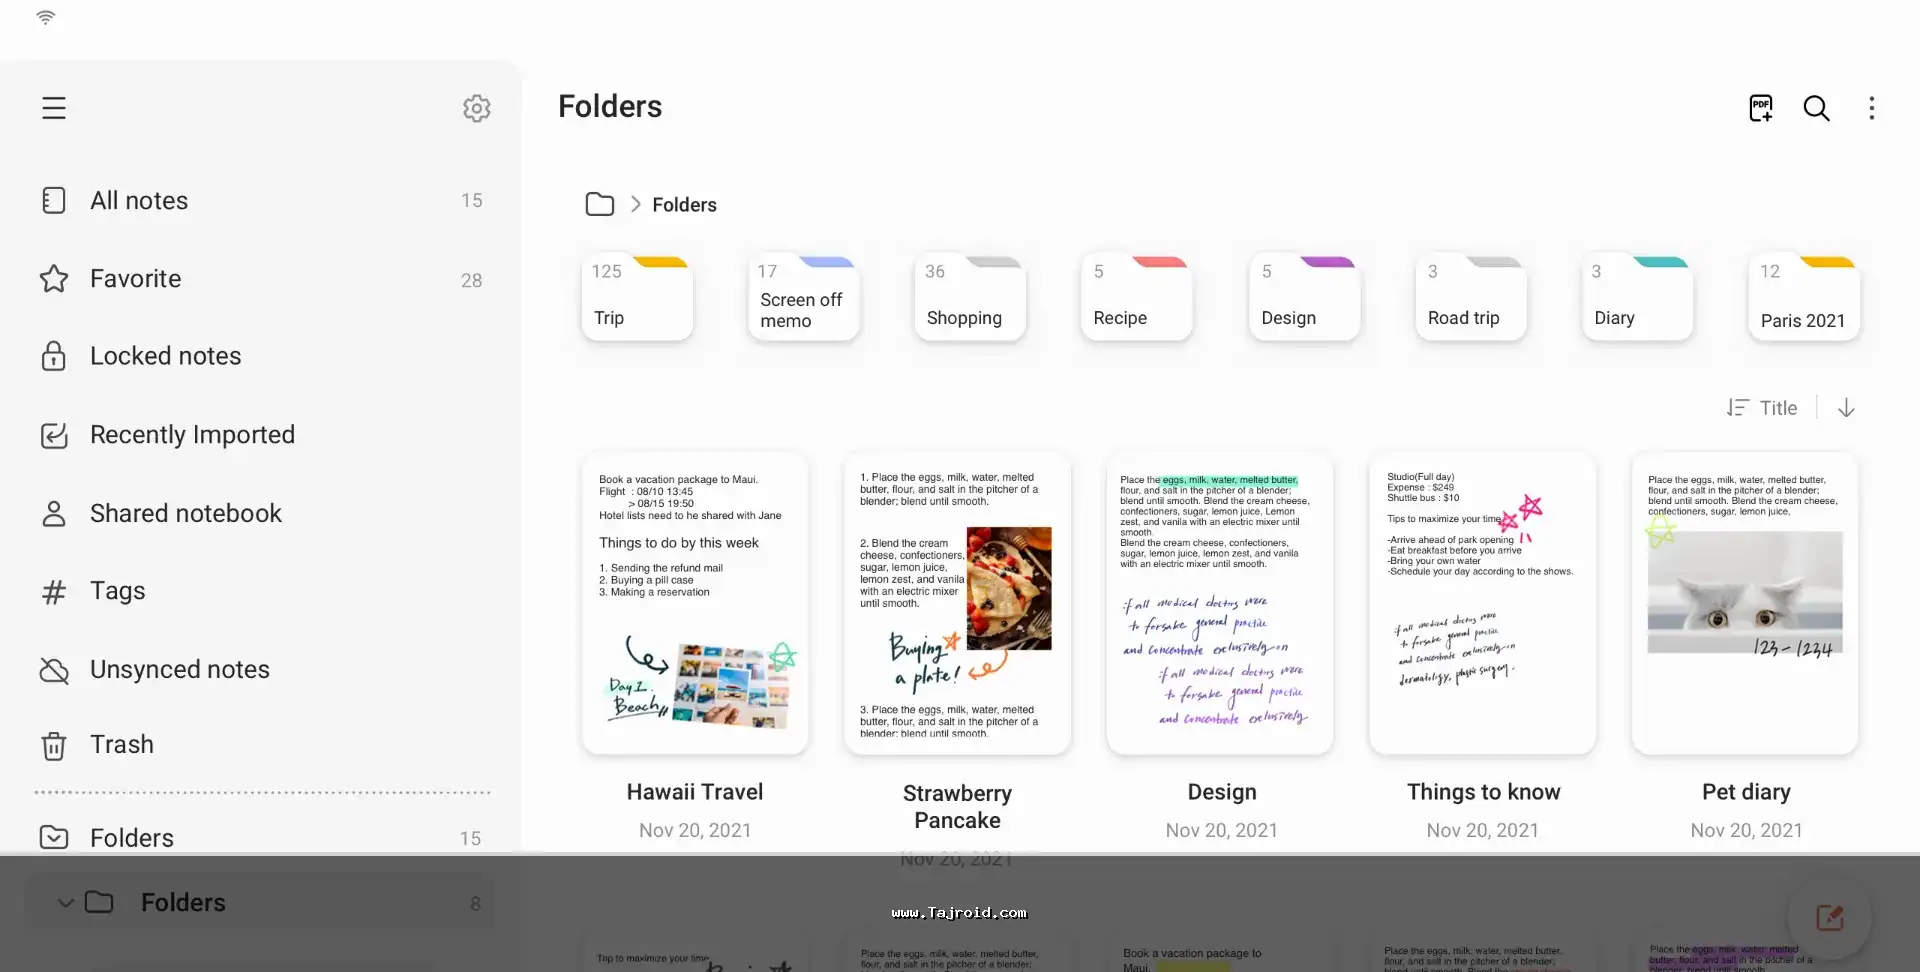Open the hamburger navigation menu

(54, 108)
